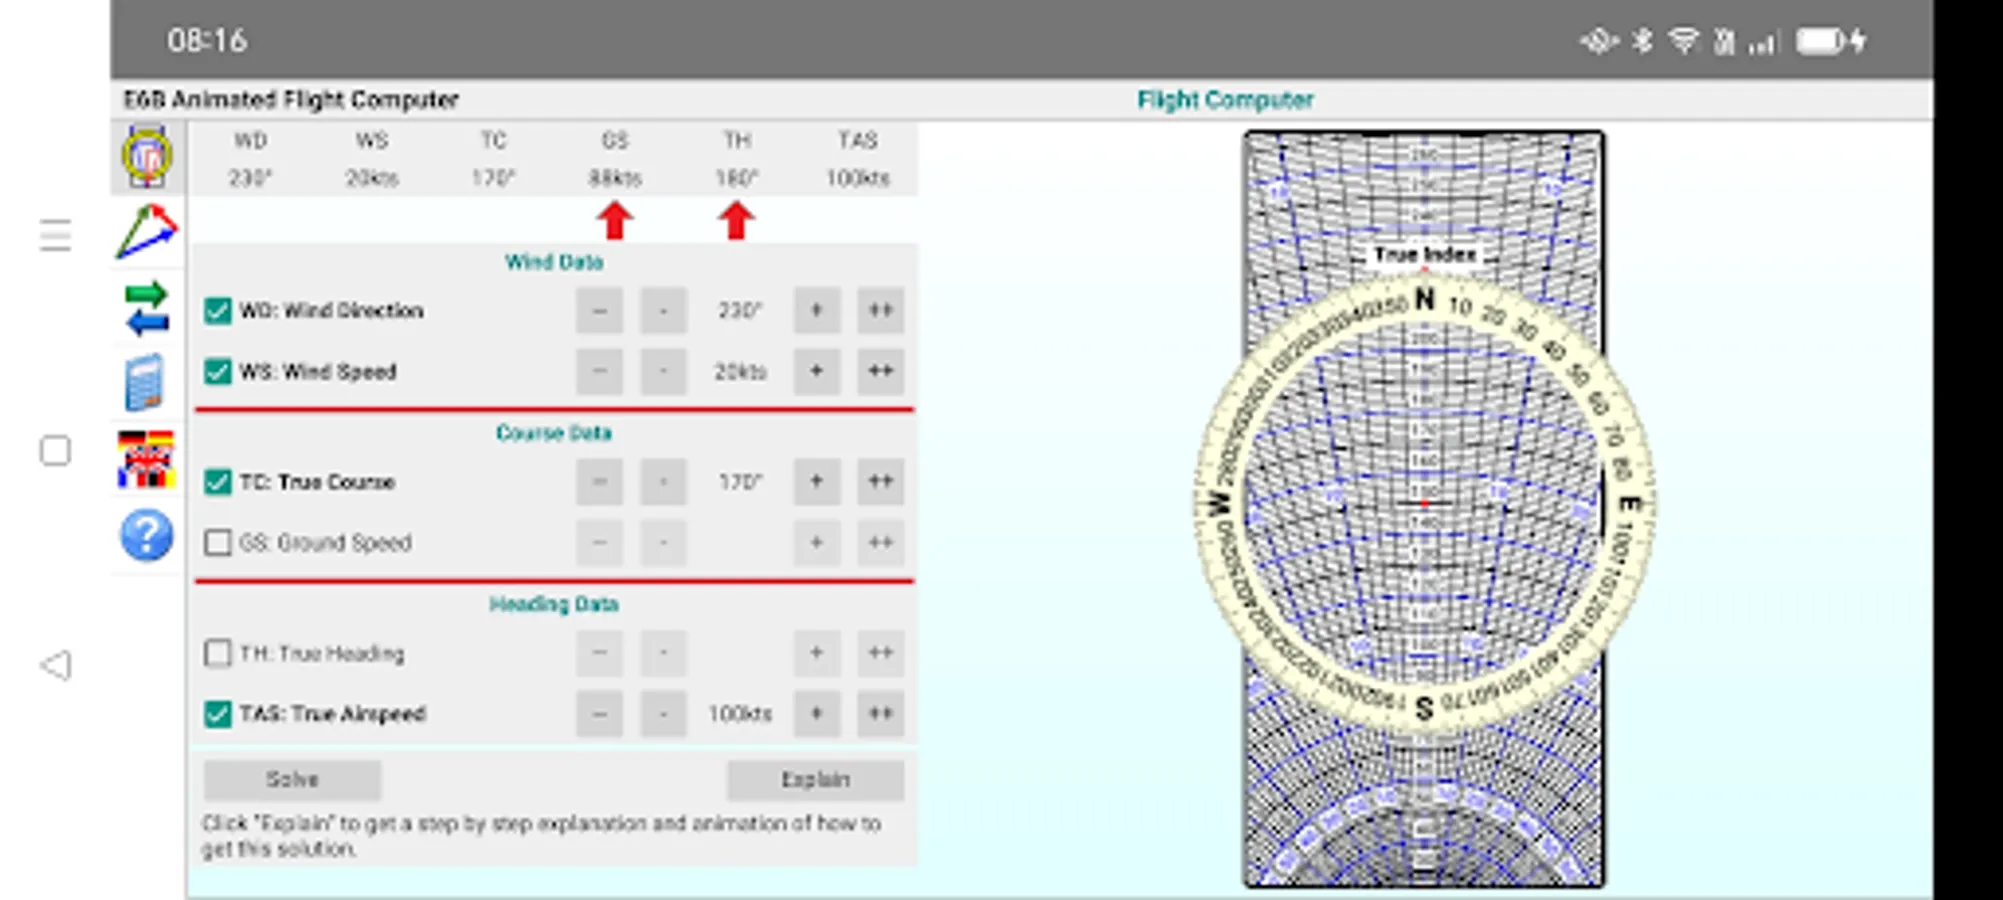The width and height of the screenshot is (2003, 900).
Task: Click the Explain button
Action: (x=816, y=780)
